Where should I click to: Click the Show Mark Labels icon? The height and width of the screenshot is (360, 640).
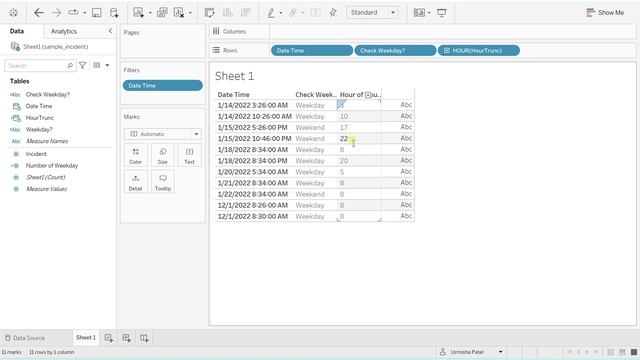316,13
